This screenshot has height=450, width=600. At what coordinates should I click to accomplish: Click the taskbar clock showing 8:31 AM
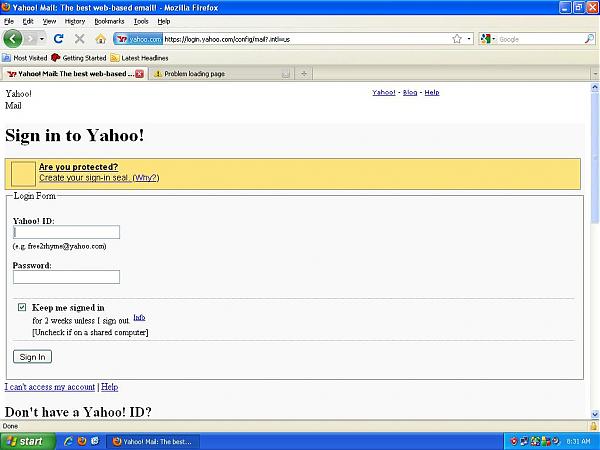tap(578, 442)
